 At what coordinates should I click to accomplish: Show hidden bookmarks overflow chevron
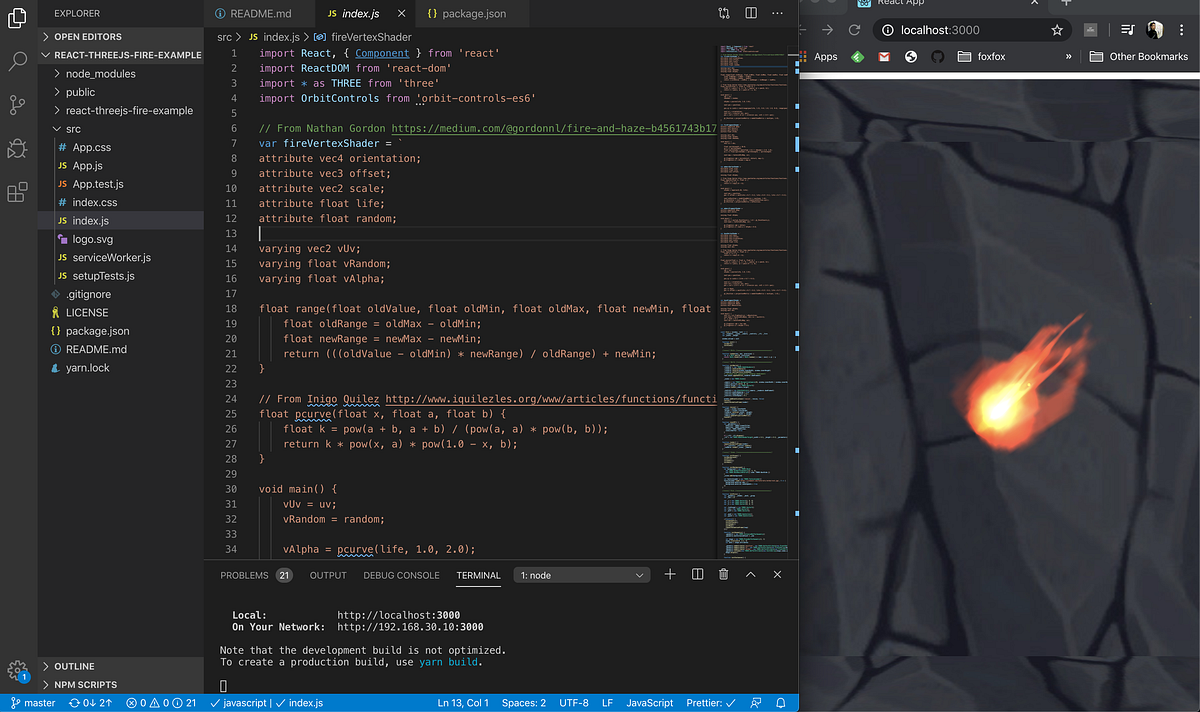point(1068,57)
